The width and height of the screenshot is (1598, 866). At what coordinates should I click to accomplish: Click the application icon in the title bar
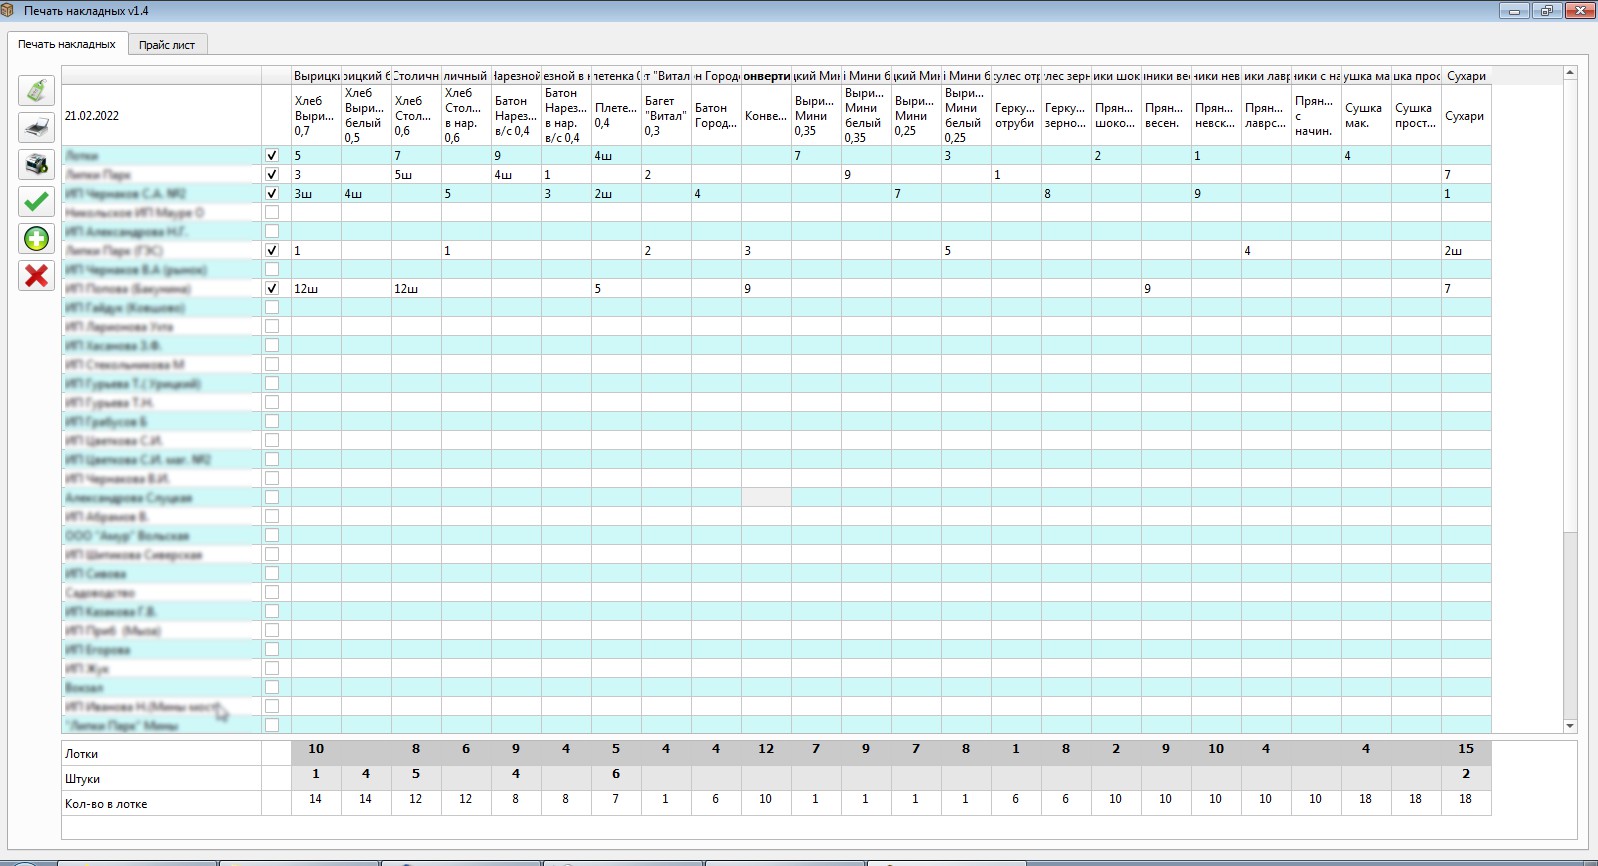[x=8, y=10]
